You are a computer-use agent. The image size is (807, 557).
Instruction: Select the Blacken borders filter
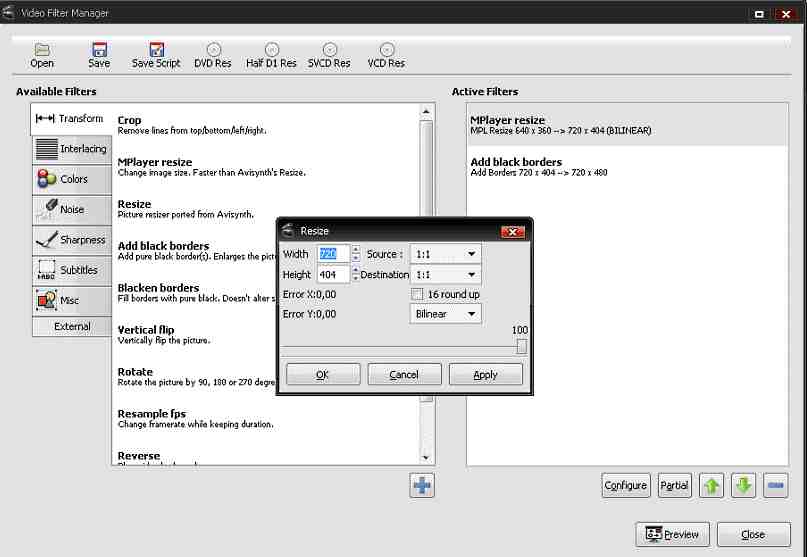pos(196,293)
